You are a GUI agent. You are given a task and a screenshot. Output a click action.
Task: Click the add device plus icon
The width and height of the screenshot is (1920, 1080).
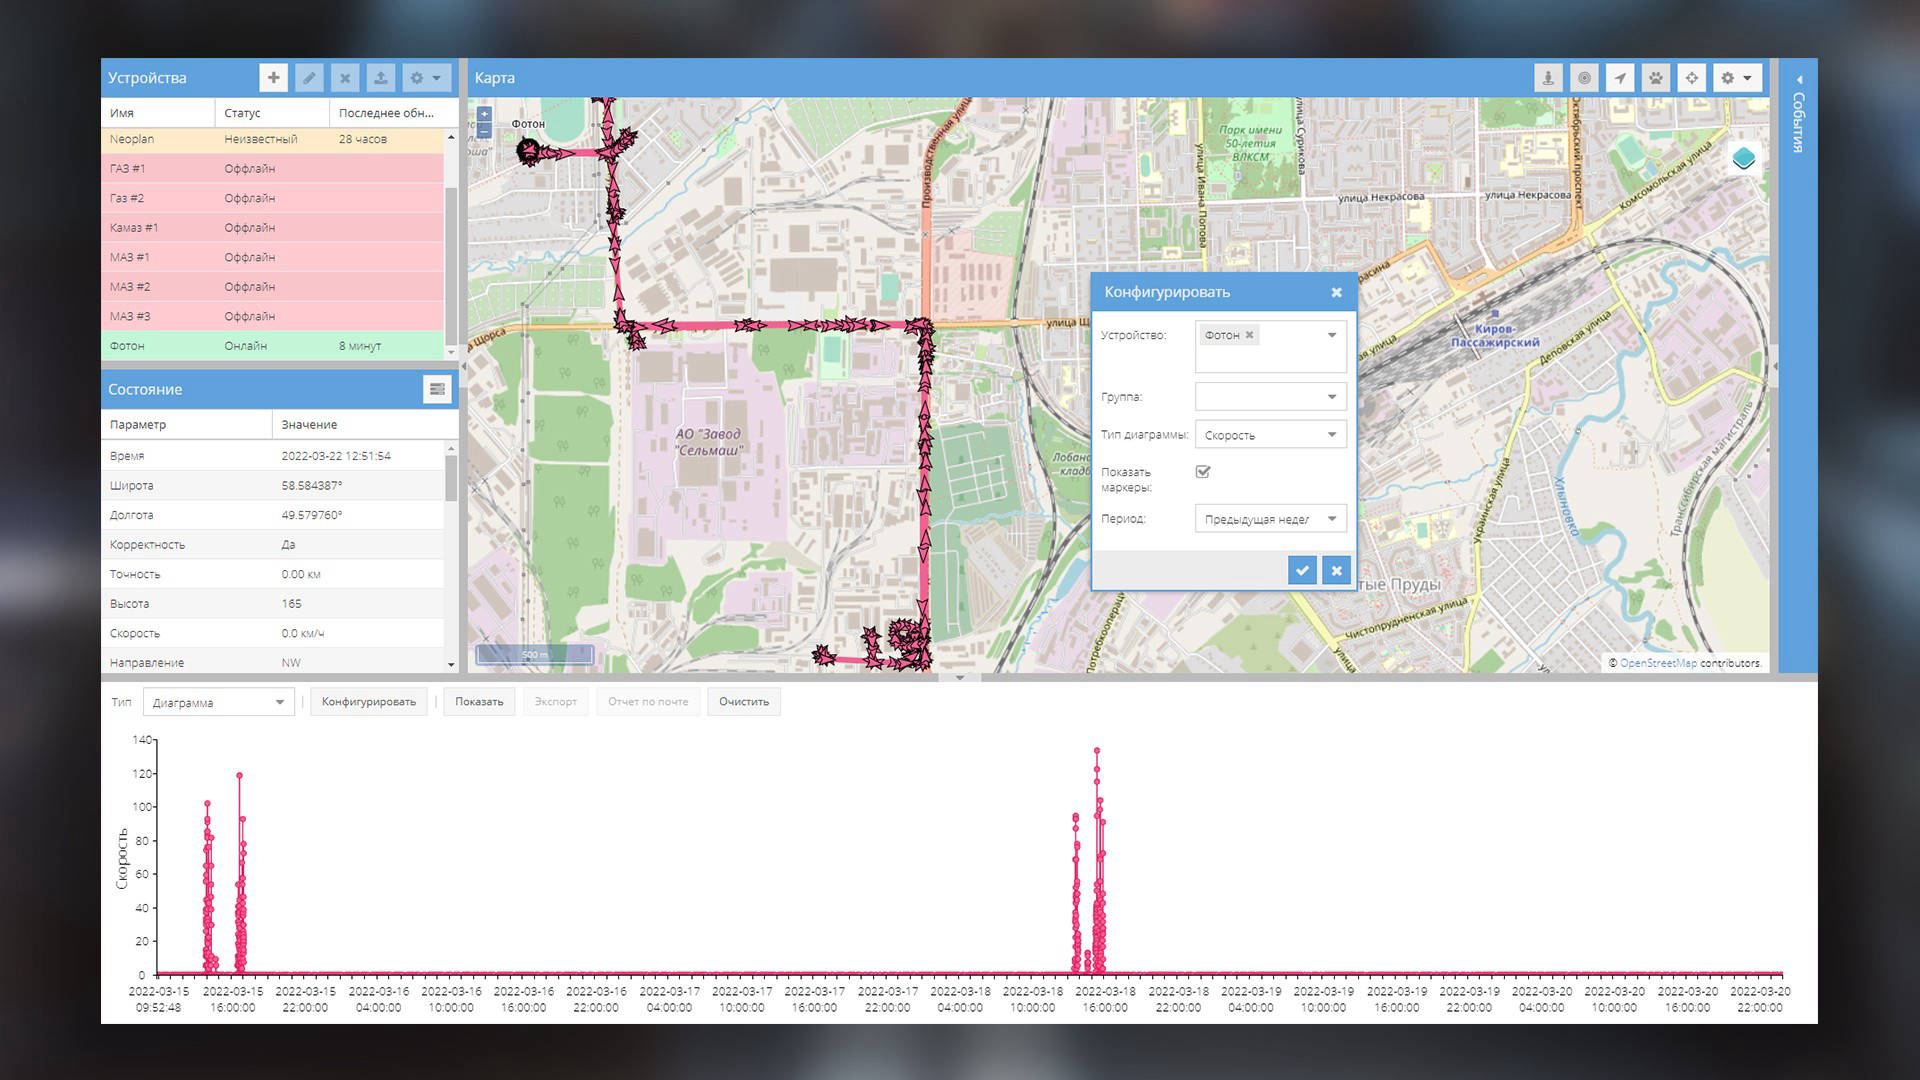[273, 78]
